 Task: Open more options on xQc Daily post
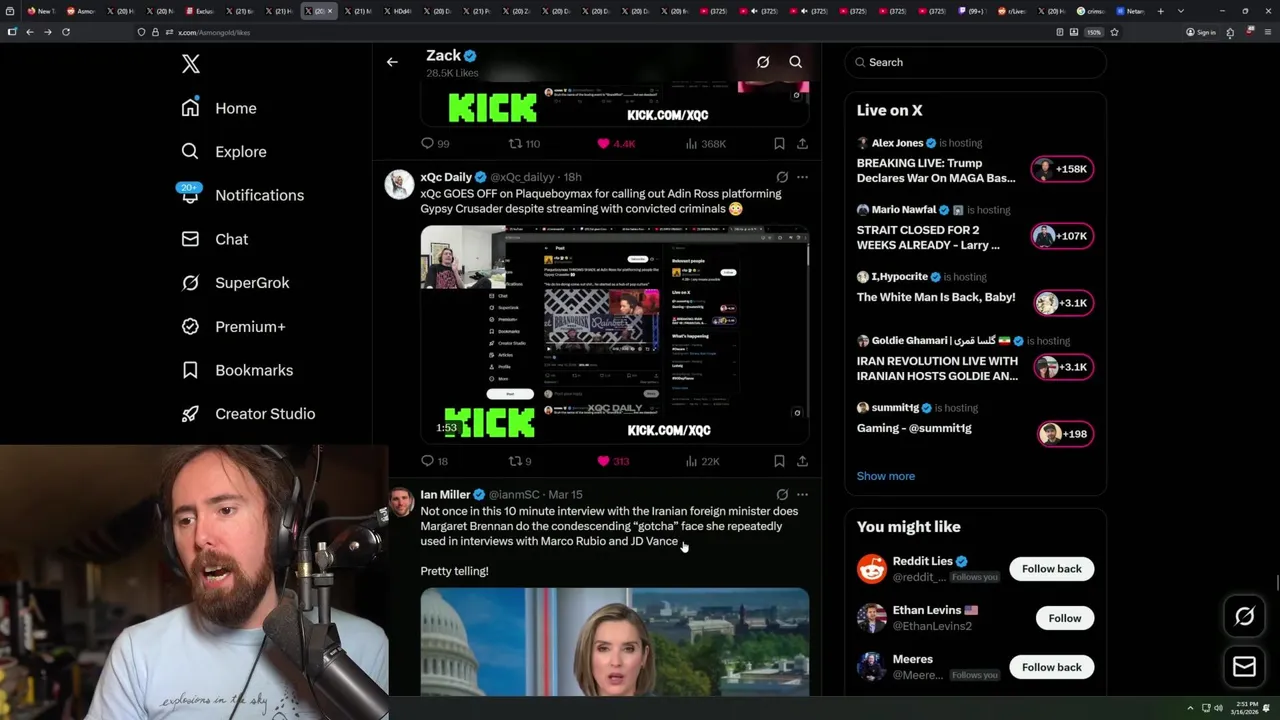tap(802, 177)
